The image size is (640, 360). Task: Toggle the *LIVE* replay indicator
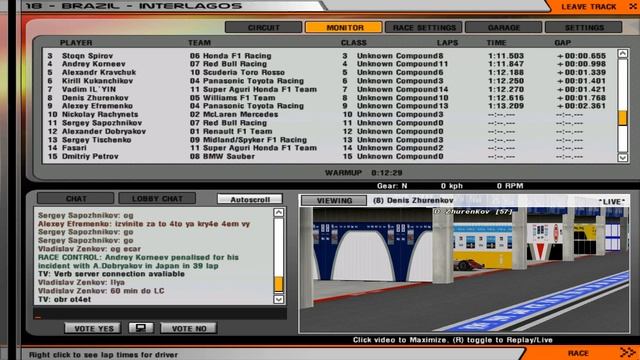click(611, 201)
